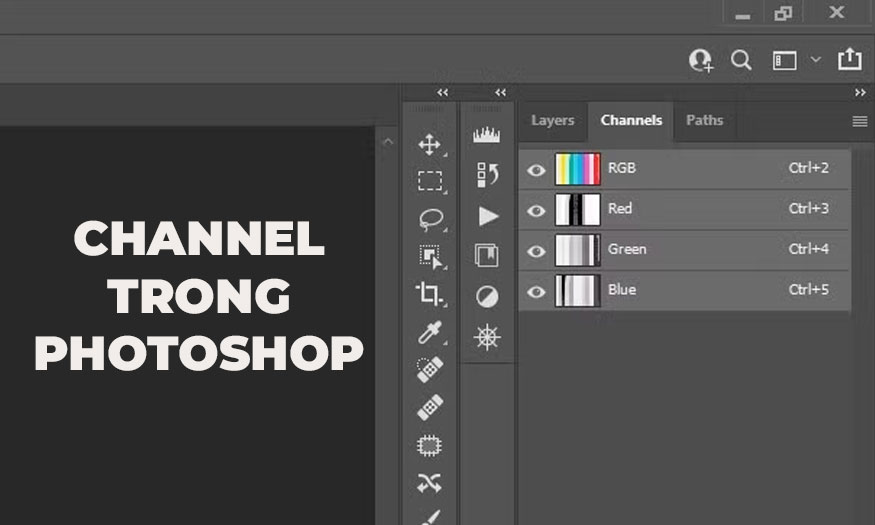Hide the Green channel eye icon
The height and width of the screenshot is (525, 875).
(536, 251)
